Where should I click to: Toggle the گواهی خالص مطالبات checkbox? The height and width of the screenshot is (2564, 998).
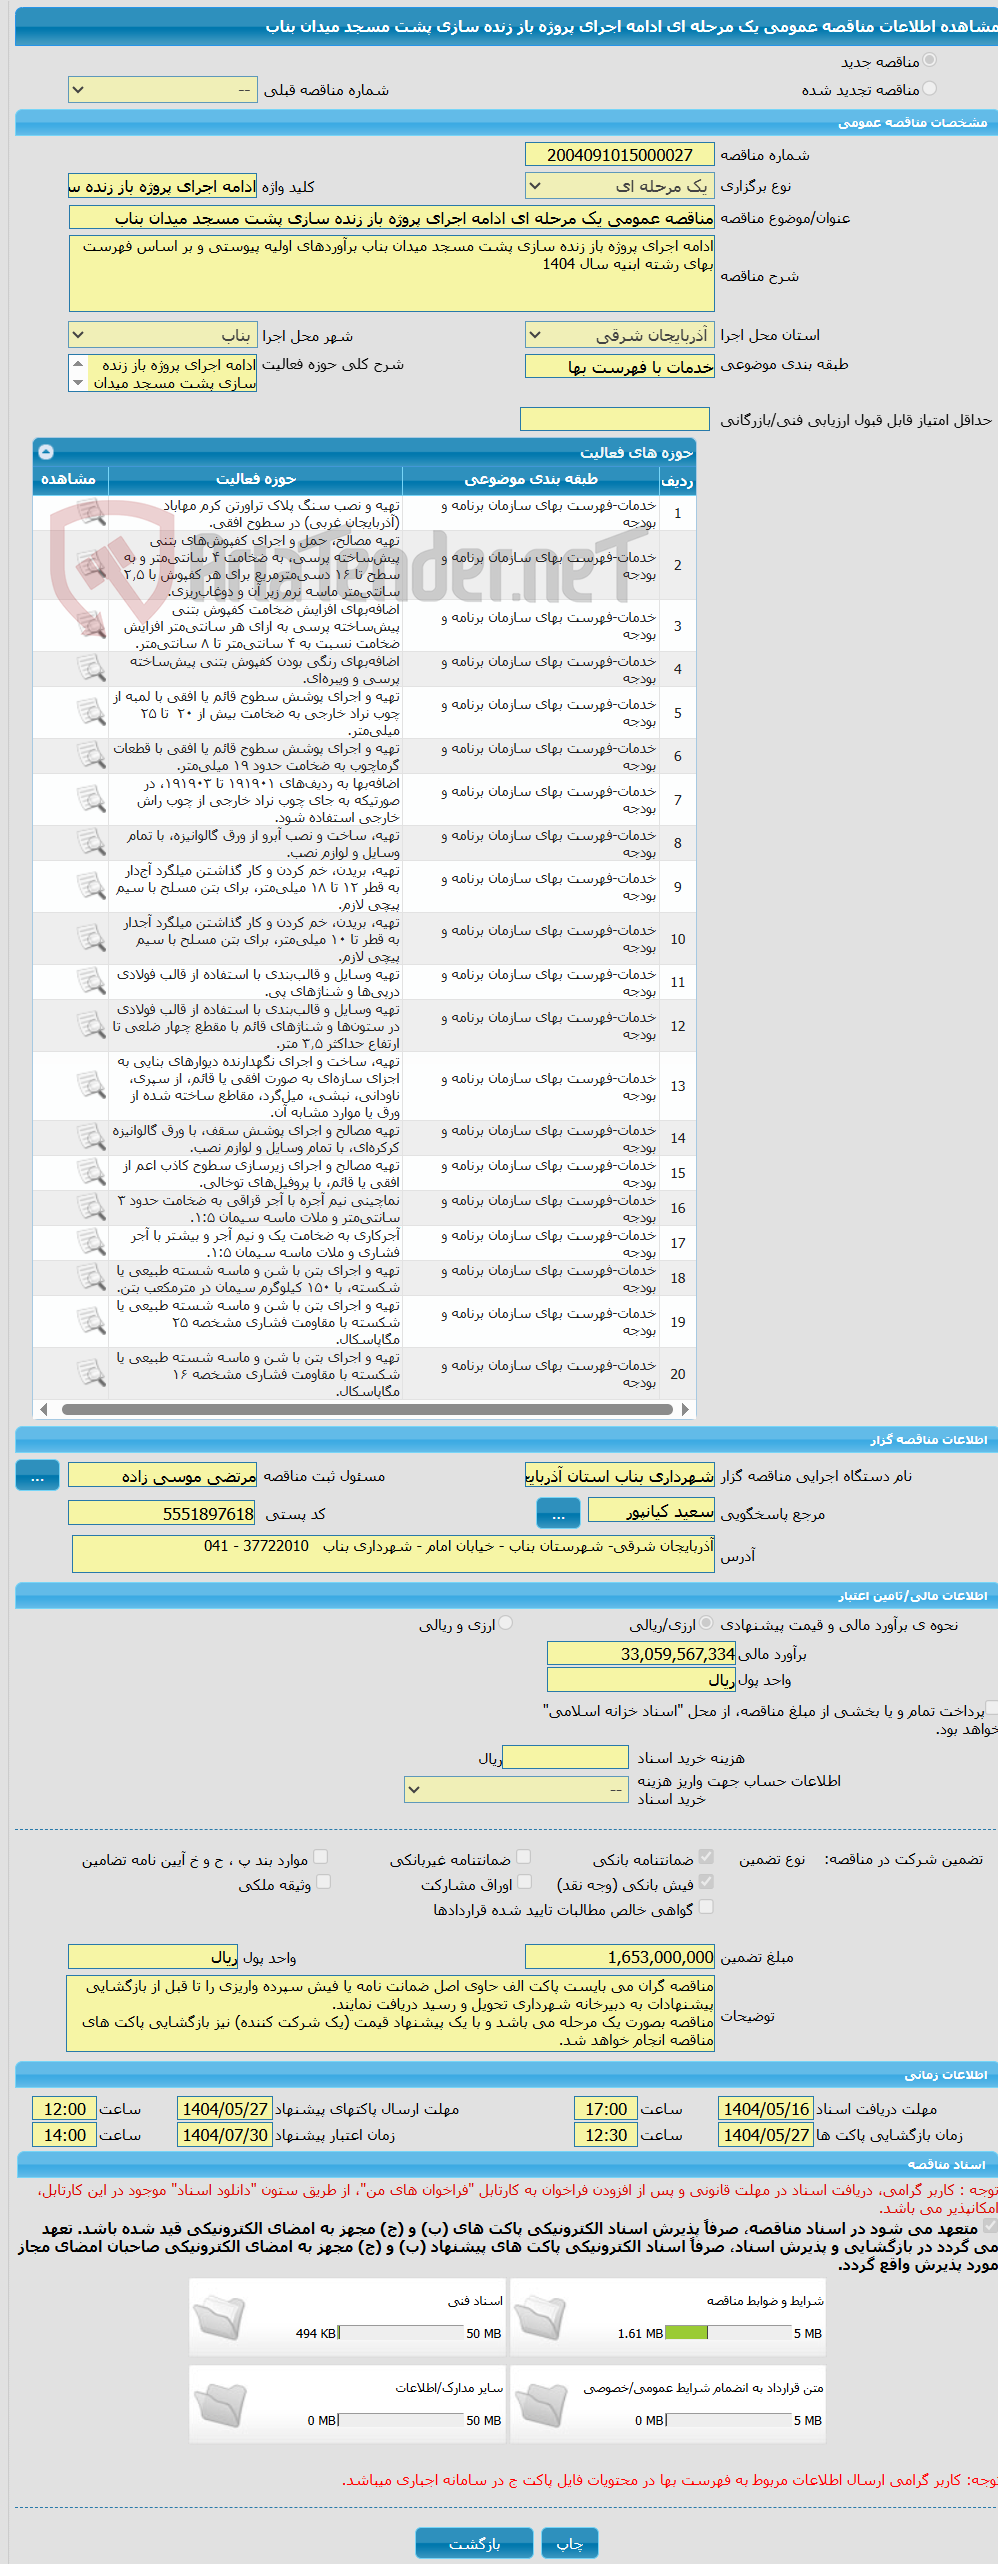point(706,1907)
